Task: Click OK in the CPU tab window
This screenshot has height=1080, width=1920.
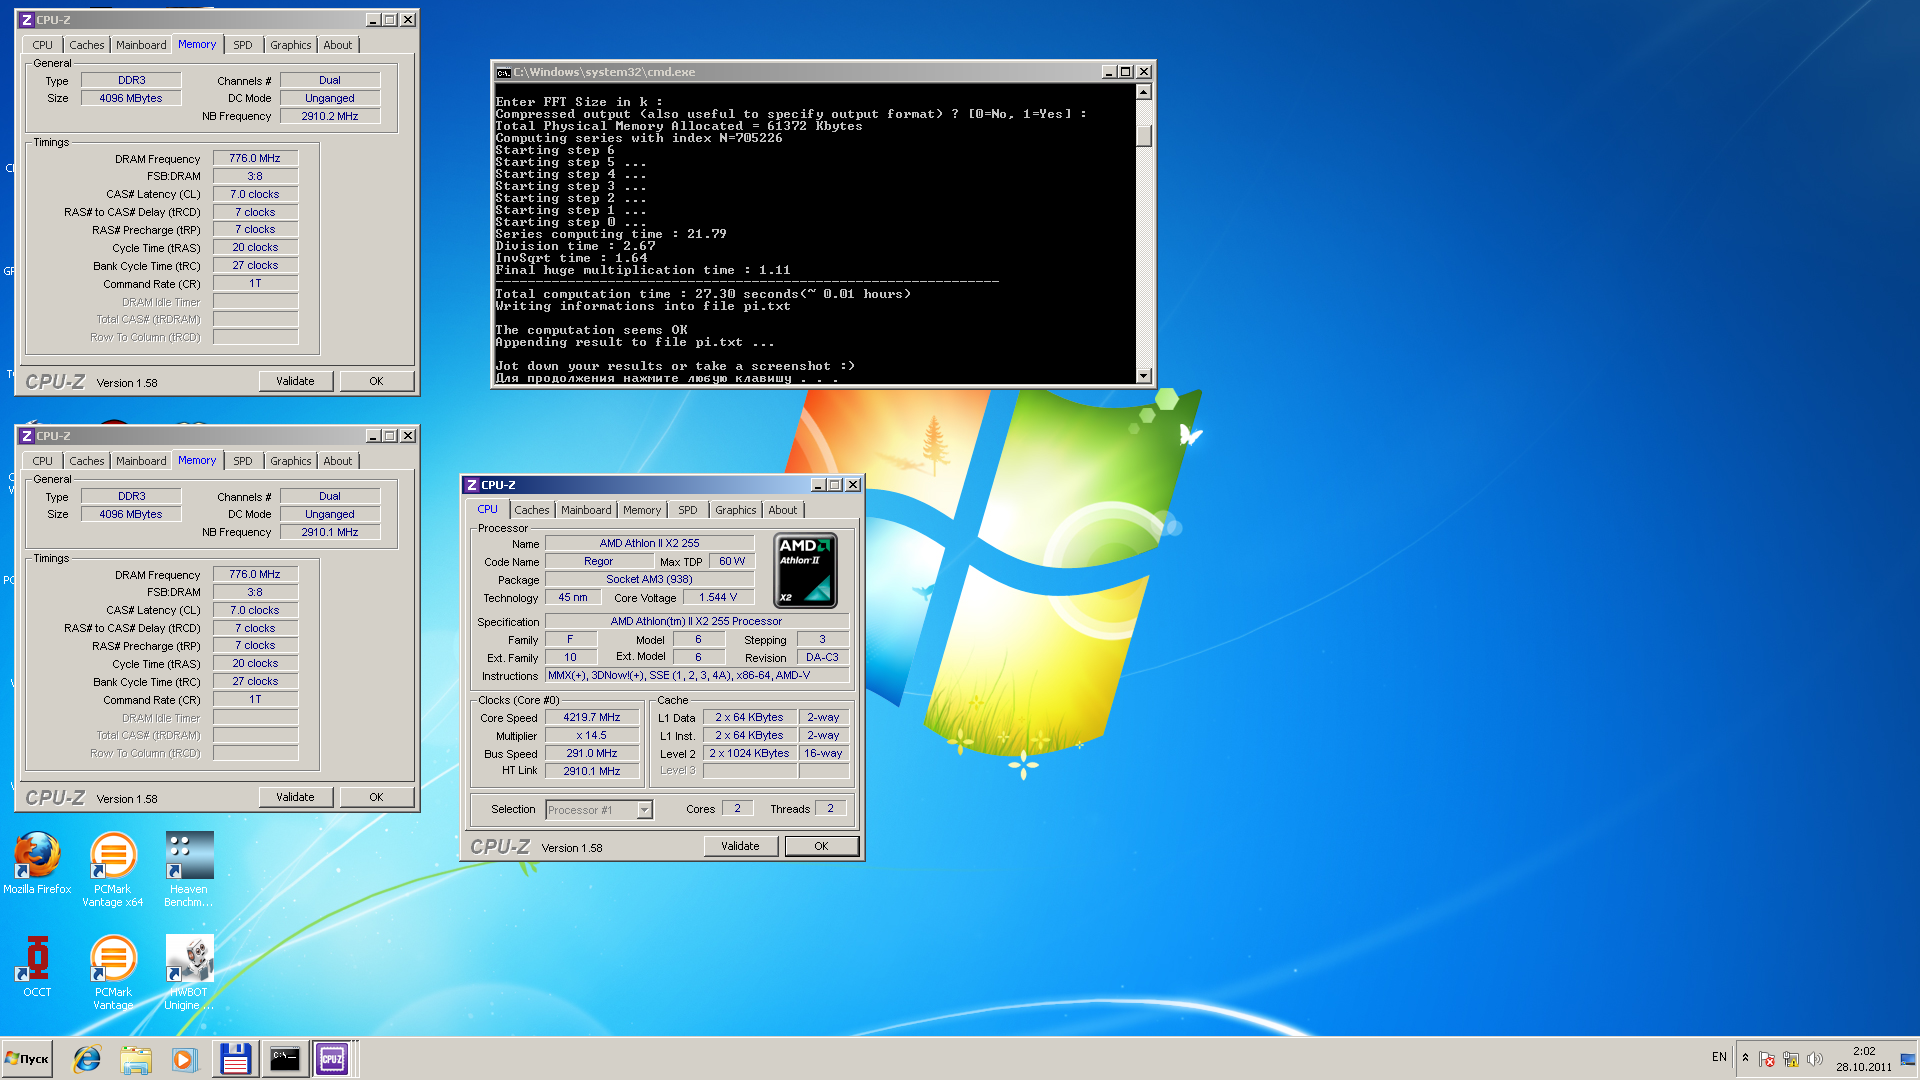Action: [x=821, y=846]
